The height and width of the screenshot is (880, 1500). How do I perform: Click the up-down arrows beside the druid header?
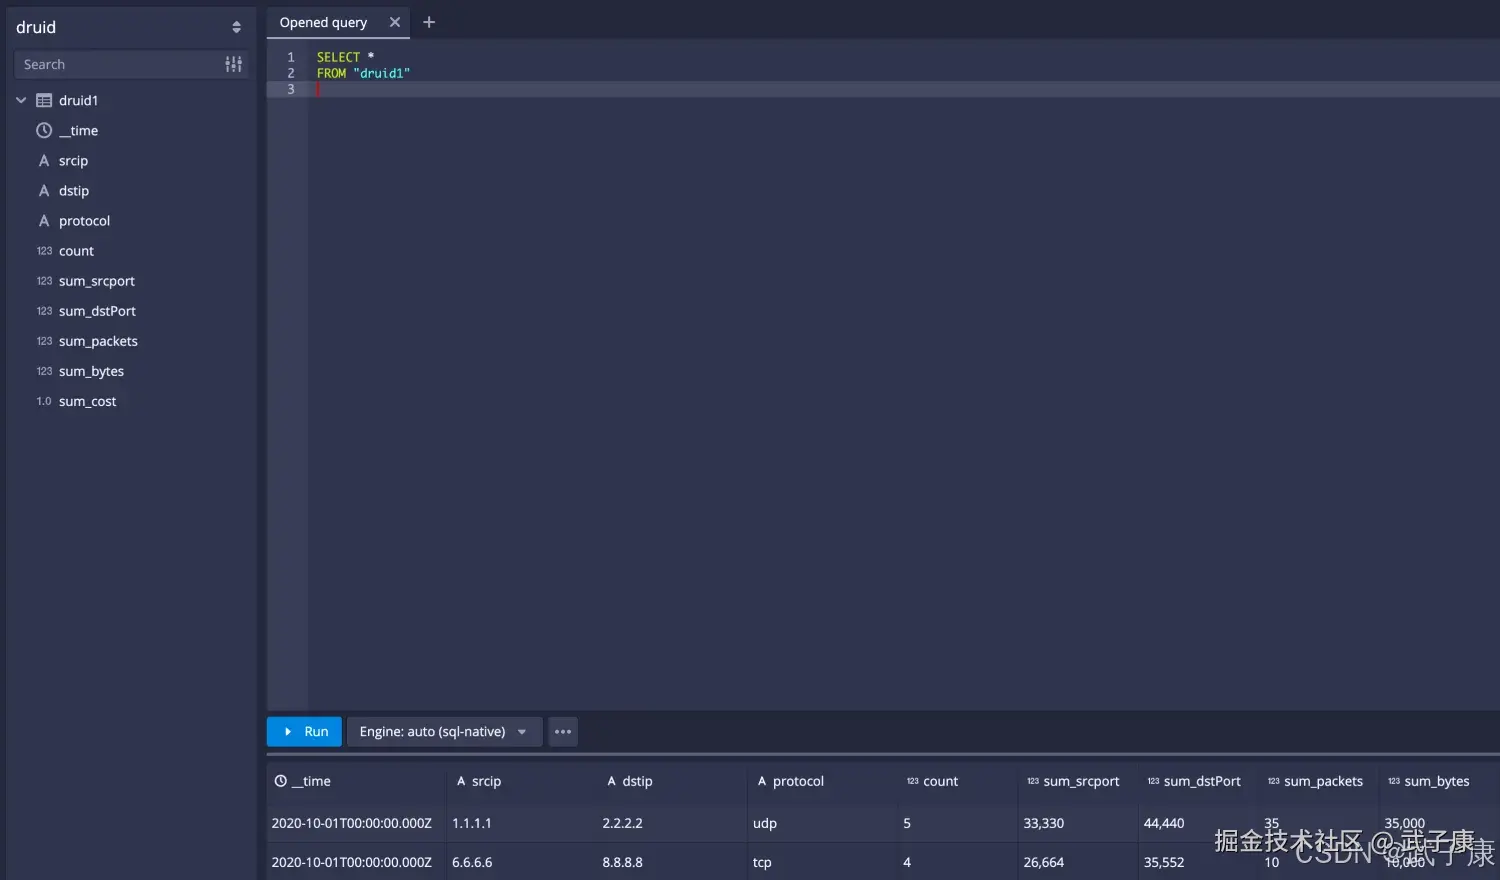click(x=237, y=27)
